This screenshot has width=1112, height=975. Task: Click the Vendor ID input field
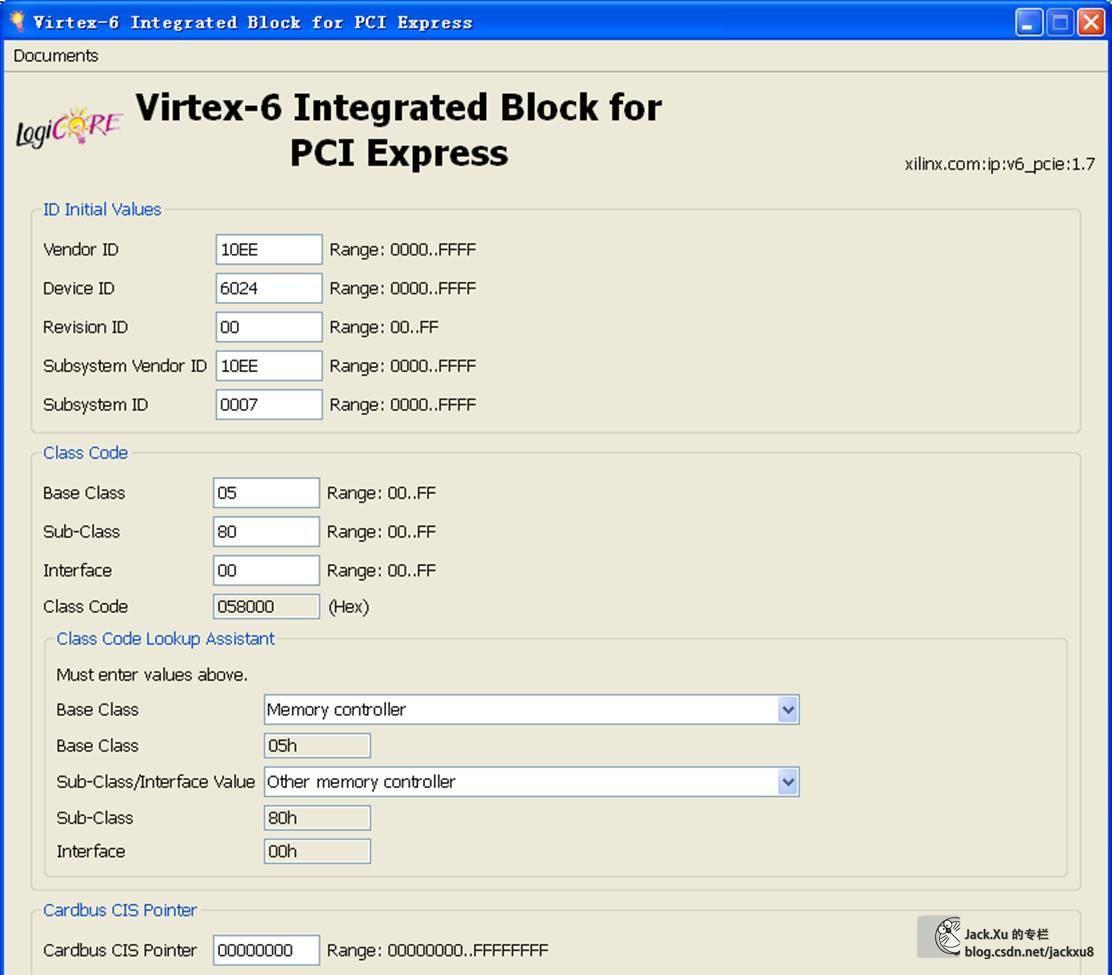click(269, 250)
